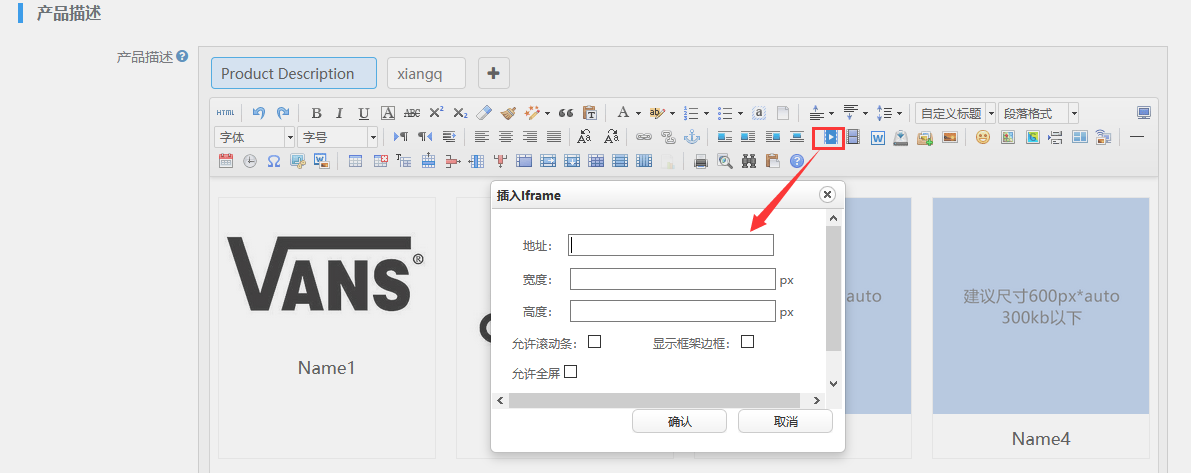
Task: Open the 段落格式 paragraph format dropdown
Action: (1038, 113)
